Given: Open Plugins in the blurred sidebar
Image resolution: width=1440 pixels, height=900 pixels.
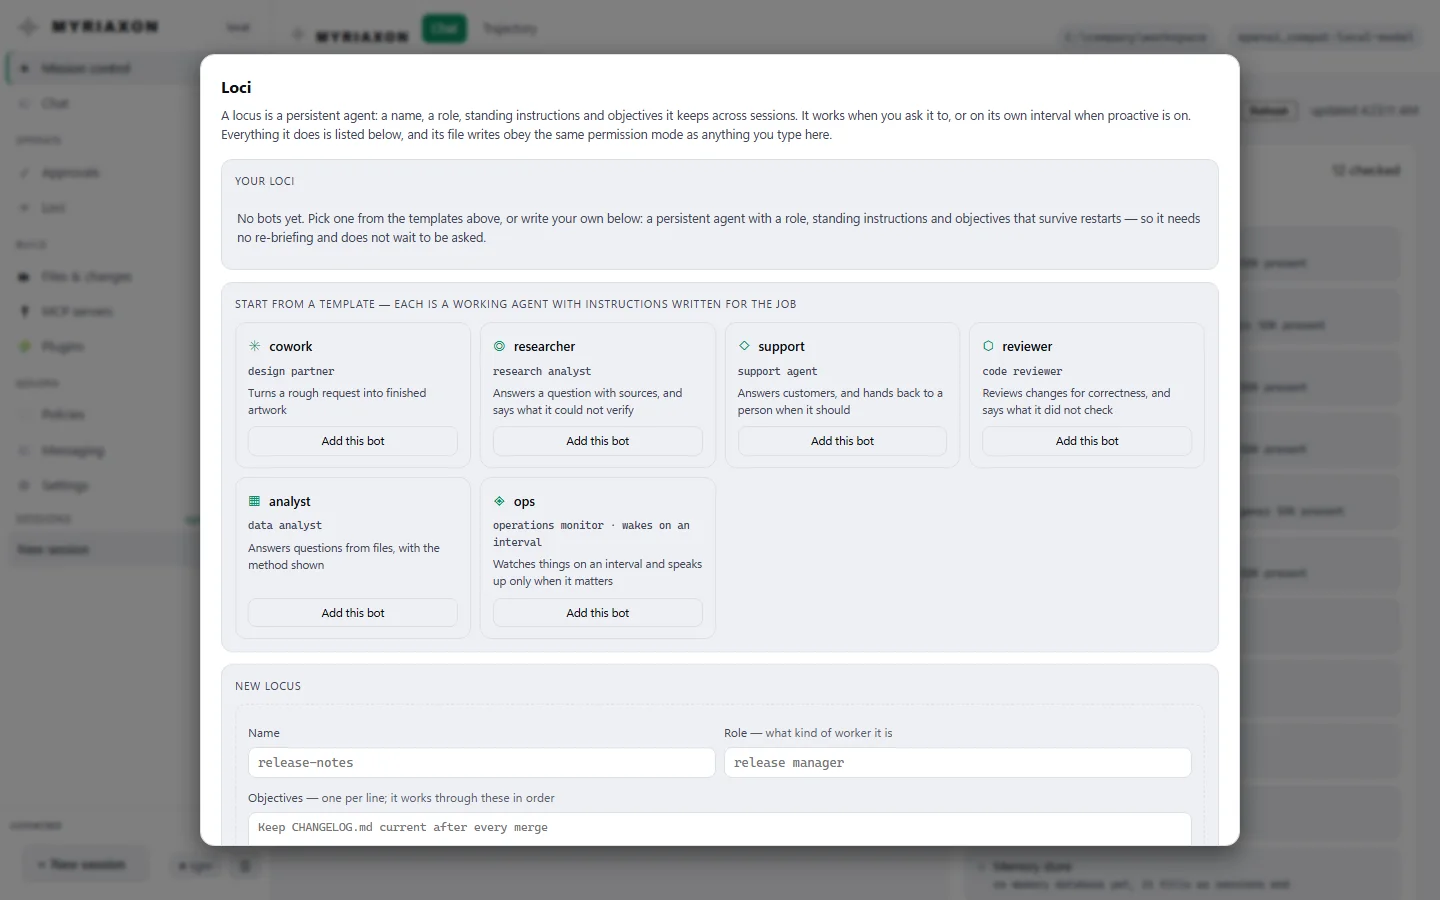Looking at the screenshot, I should 62,347.
